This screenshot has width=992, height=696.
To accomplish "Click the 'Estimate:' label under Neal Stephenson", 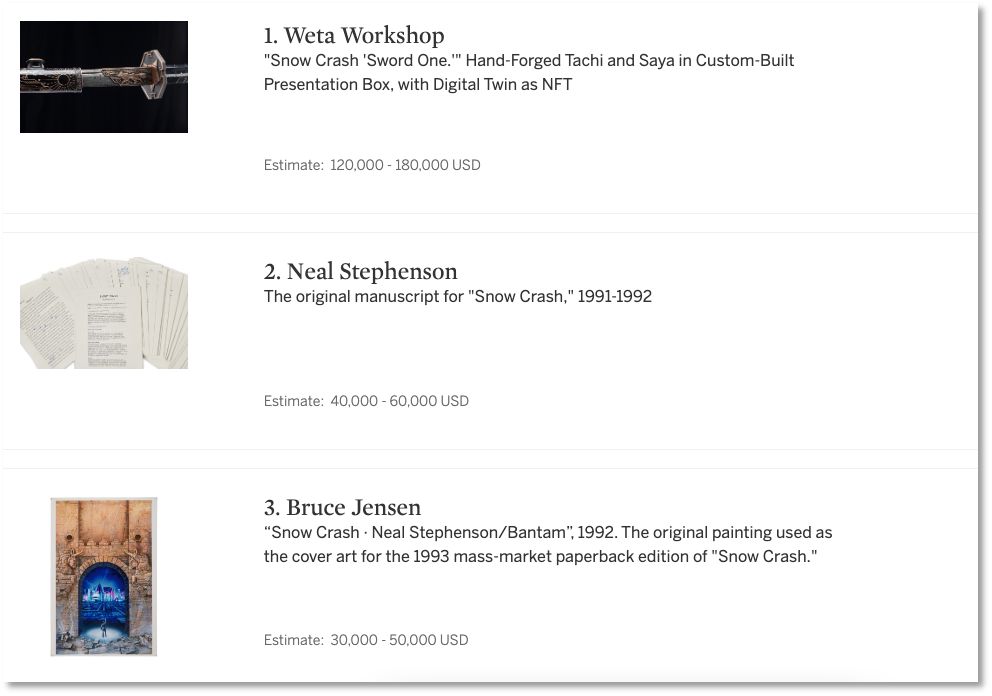I will (x=293, y=401).
